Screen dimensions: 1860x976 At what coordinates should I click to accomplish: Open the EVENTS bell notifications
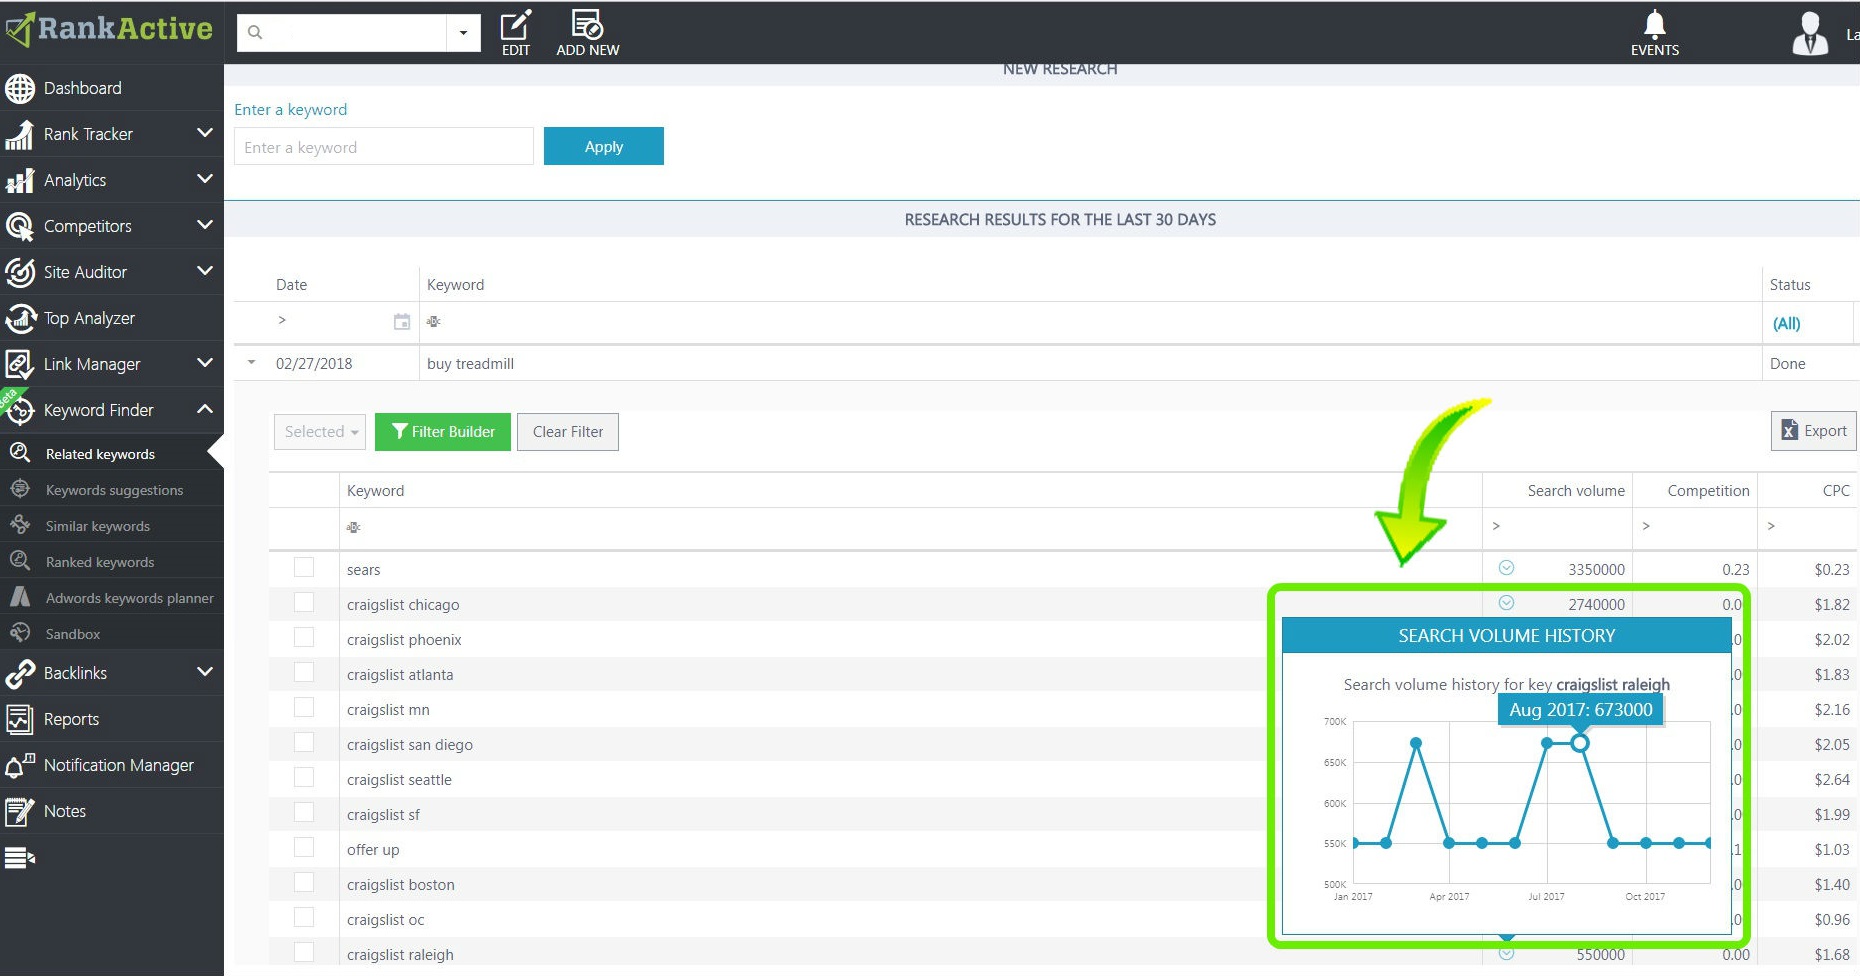click(1655, 33)
